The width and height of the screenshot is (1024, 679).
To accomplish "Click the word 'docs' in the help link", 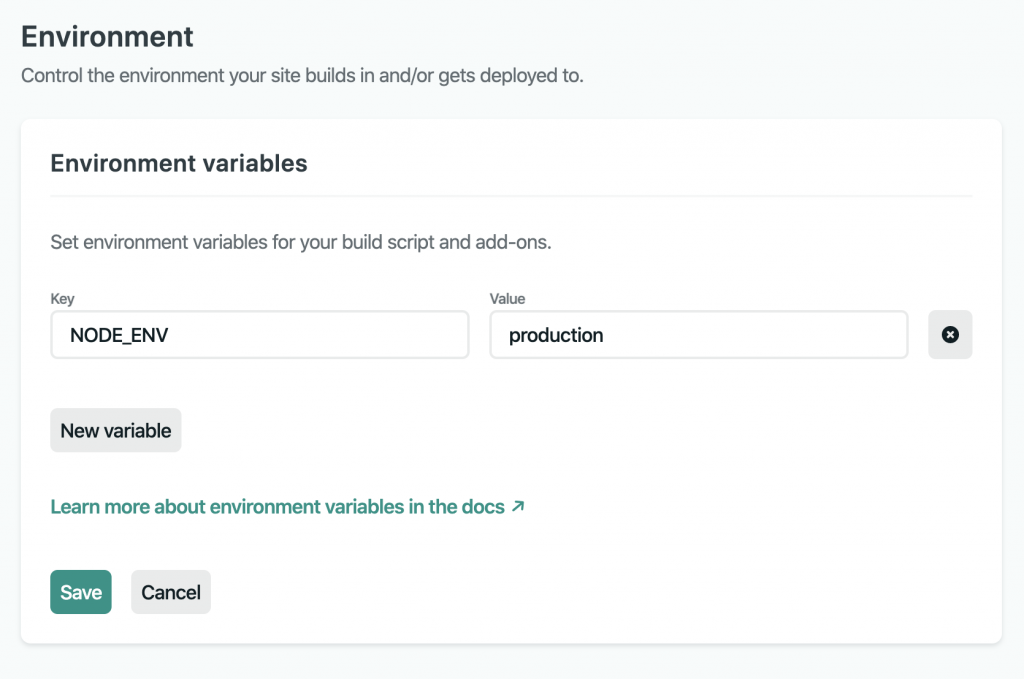I will pos(483,507).
